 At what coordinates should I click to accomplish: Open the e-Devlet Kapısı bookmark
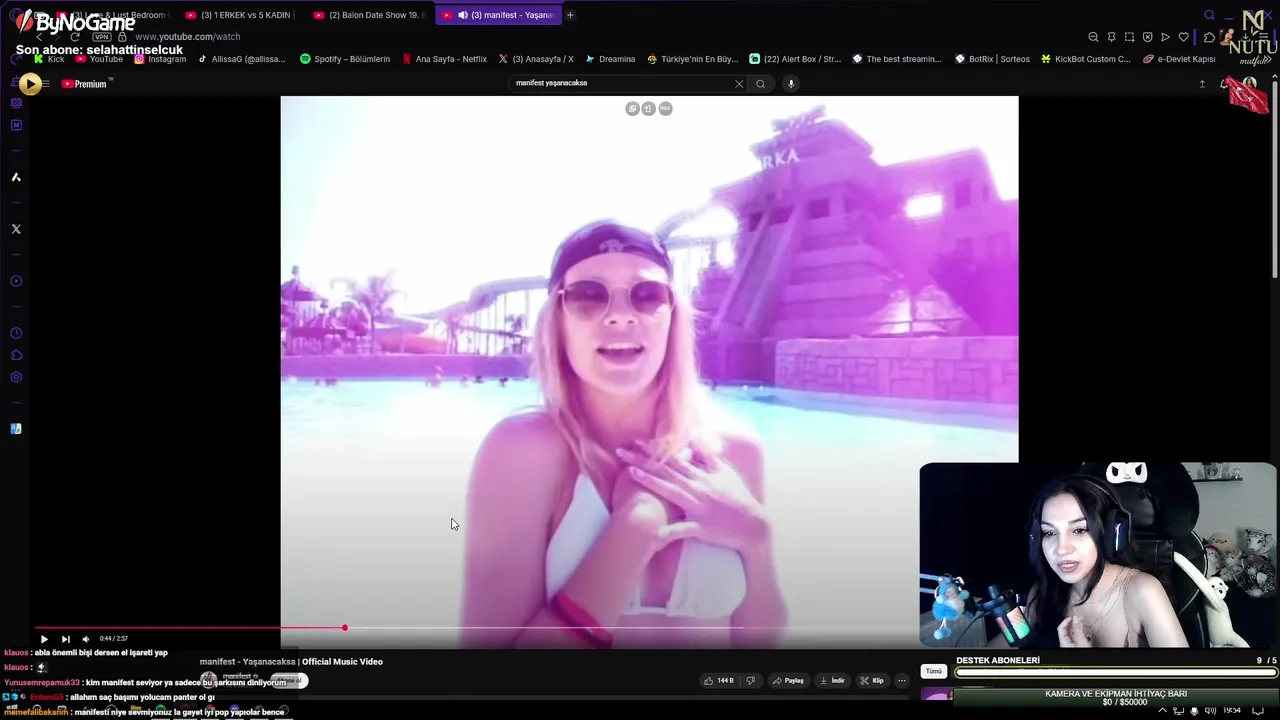pyautogui.click(x=1179, y=59)
